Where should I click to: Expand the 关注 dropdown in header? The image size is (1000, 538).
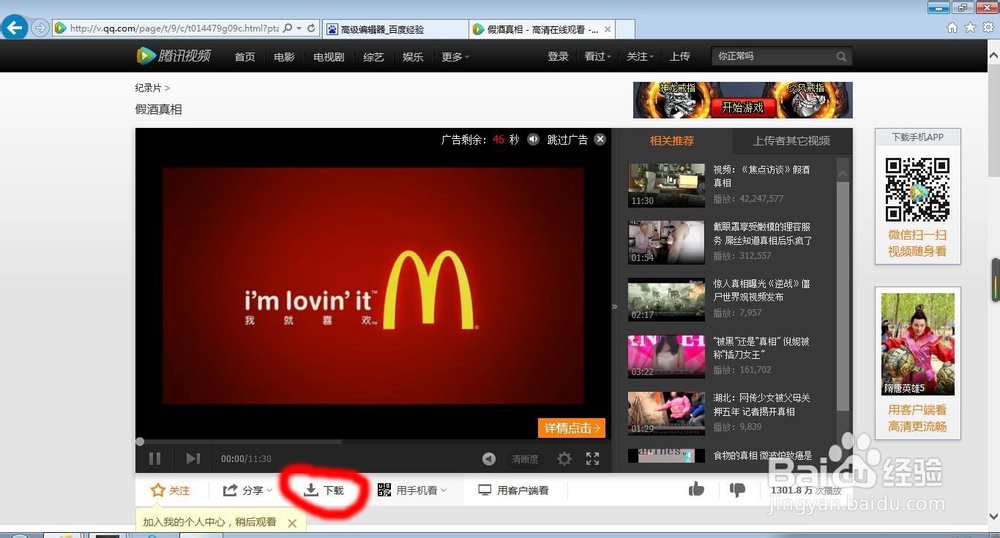(x=640, y=56)
